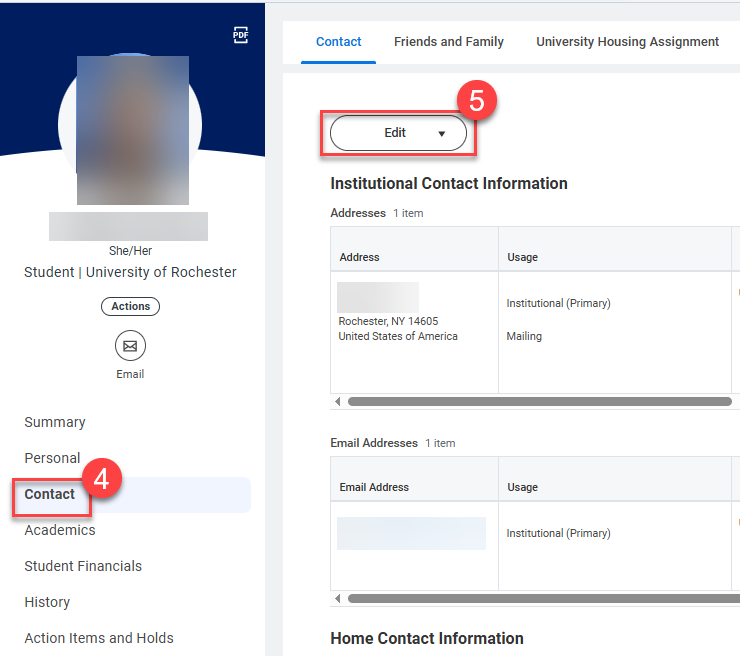Click the Home Contact Information heading

coord(427,639)
